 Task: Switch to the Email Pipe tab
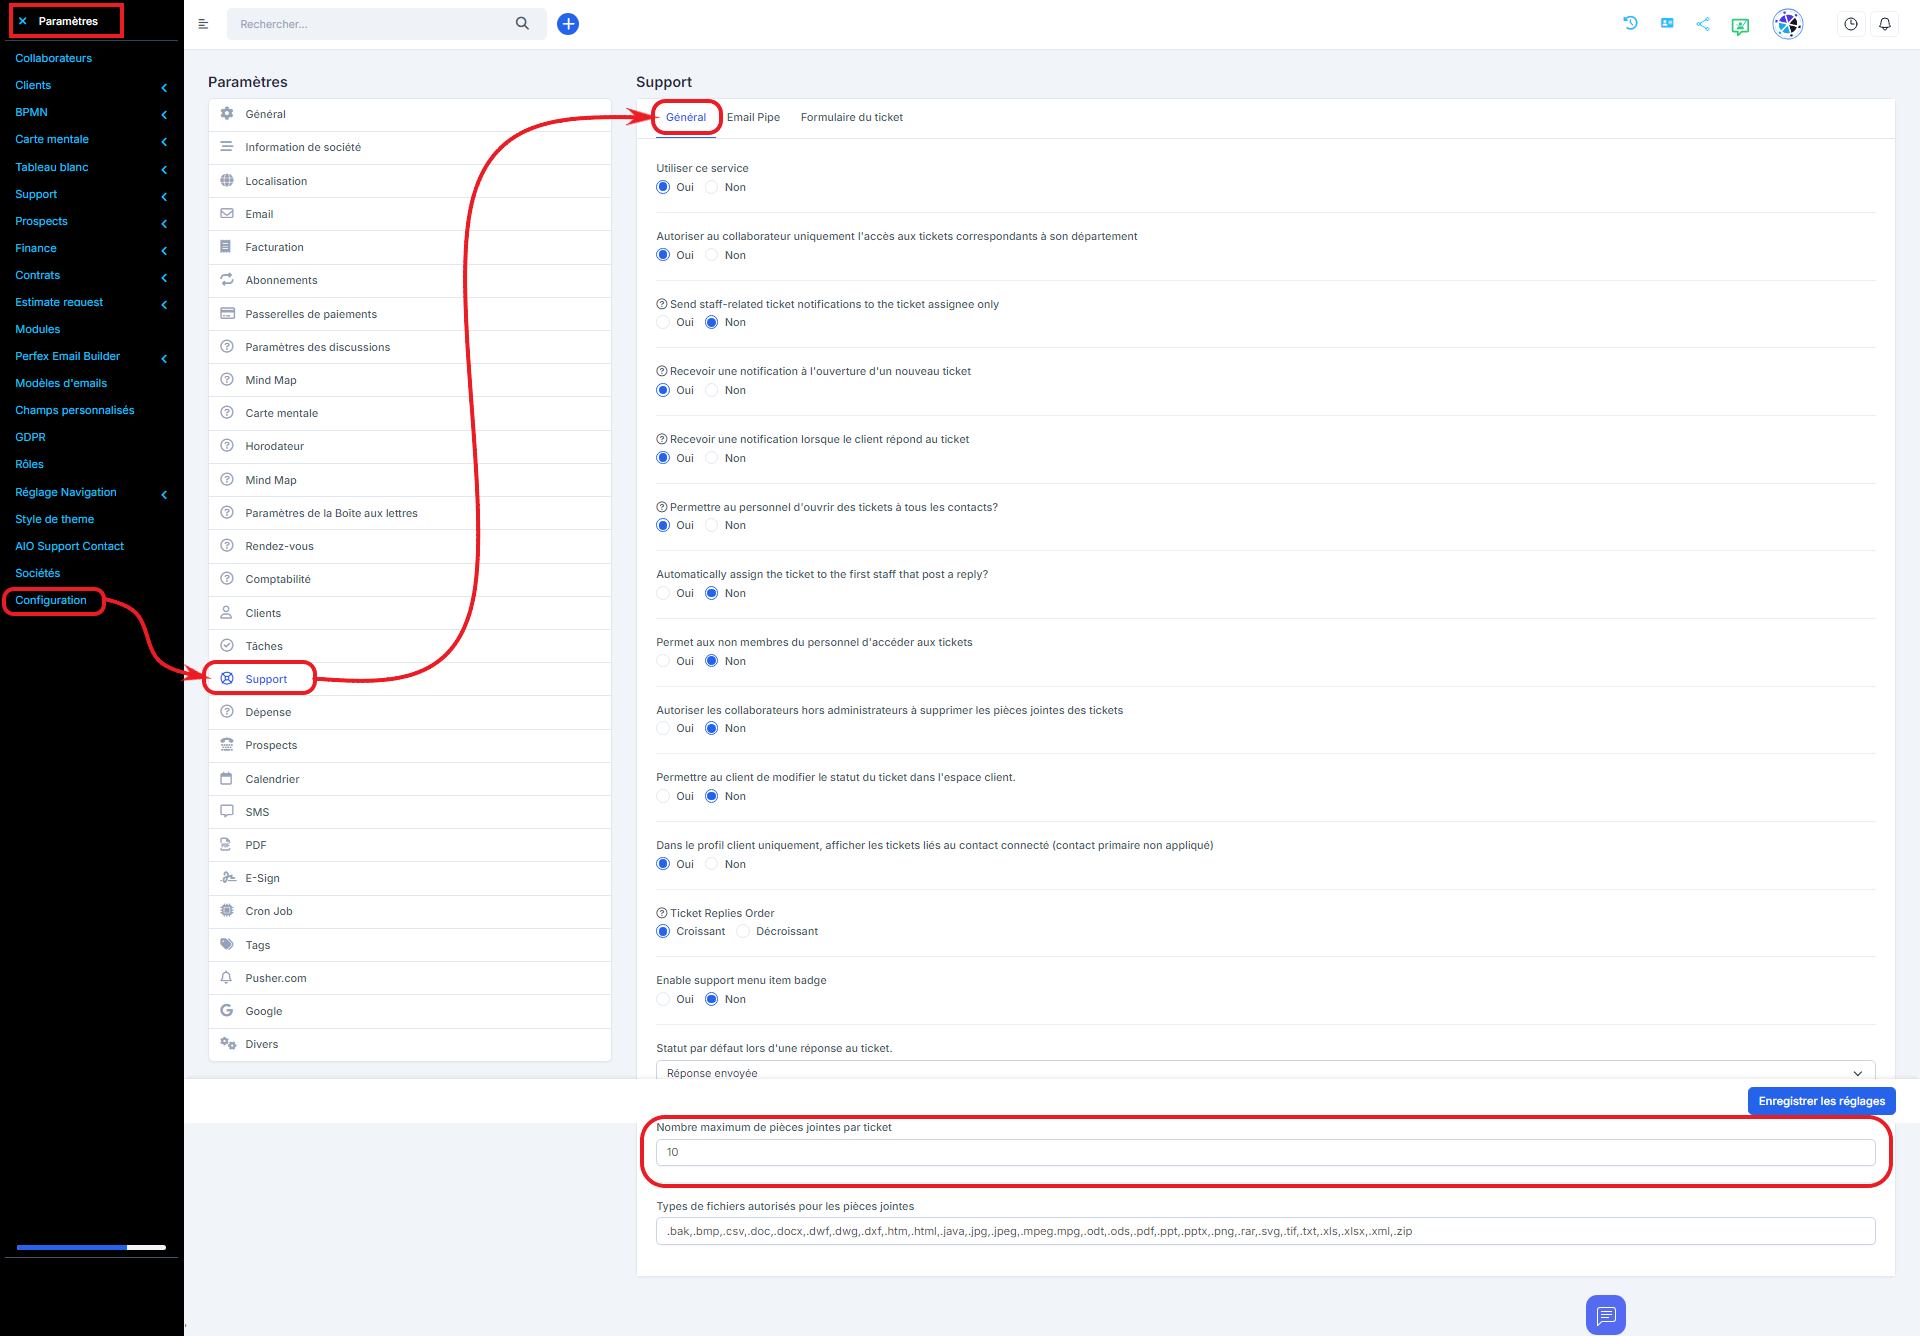tap(753, 117)
